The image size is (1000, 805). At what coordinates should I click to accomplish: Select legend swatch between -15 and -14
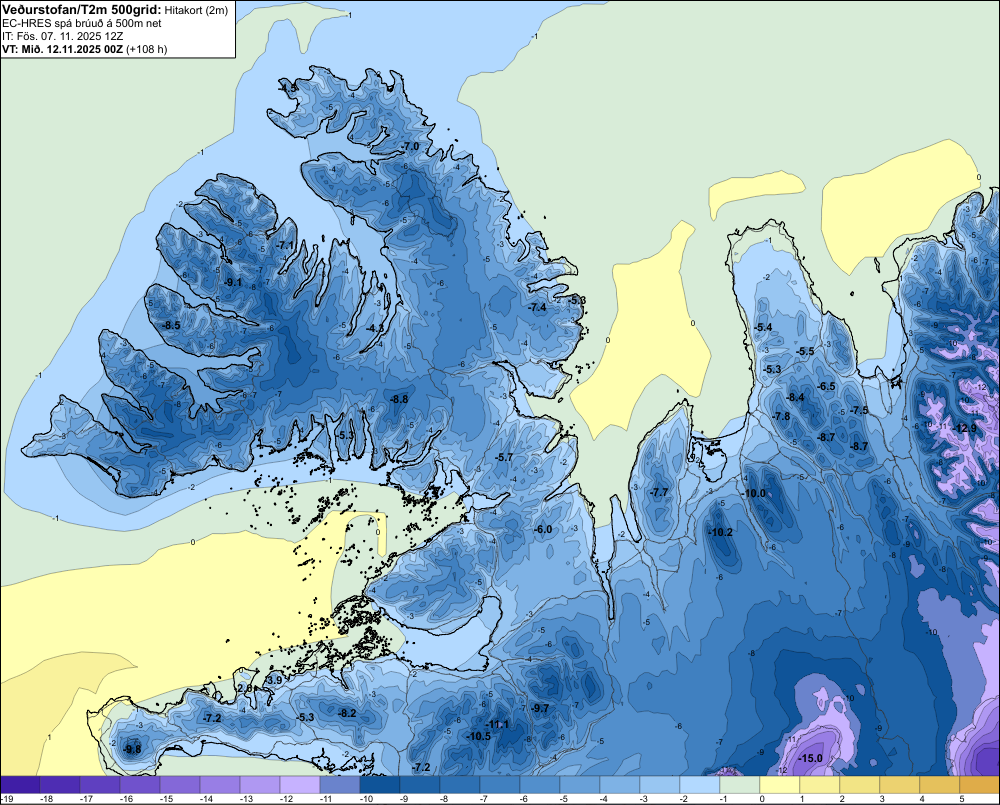coord(179,785)
